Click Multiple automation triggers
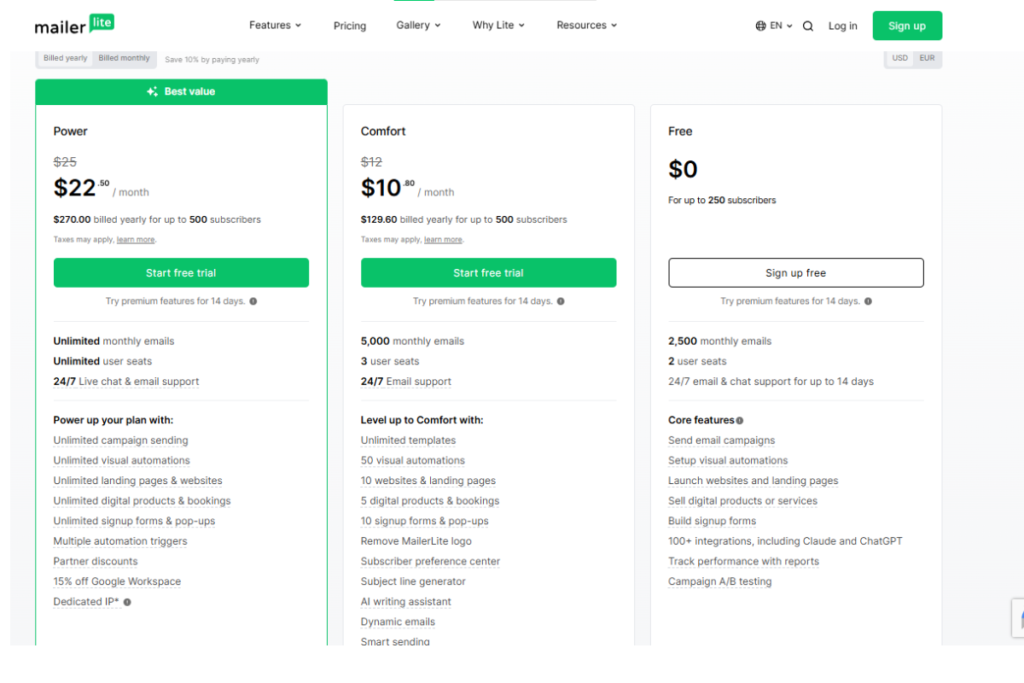The width and height of the screenshot is (1024, 683). [120, 542]
